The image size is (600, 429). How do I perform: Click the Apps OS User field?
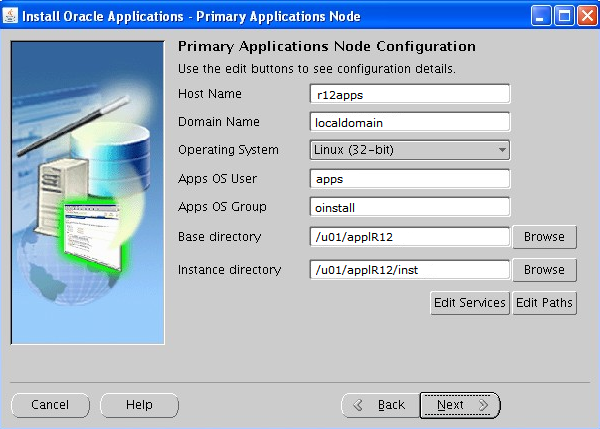coord(409,179)
